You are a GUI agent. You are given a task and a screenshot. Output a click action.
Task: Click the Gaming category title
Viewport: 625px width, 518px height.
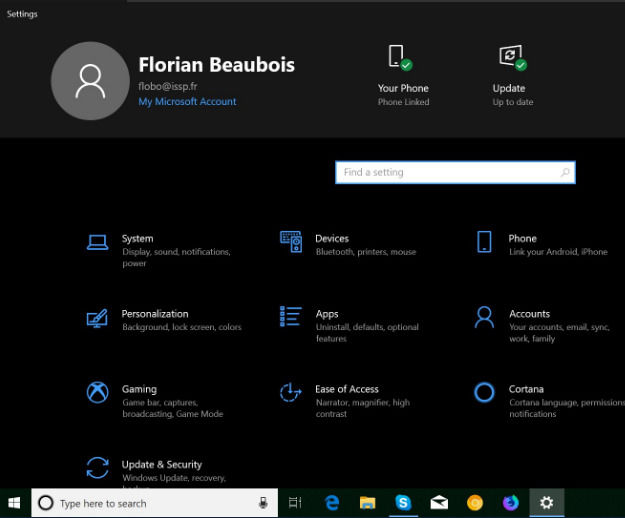[140, 389]
